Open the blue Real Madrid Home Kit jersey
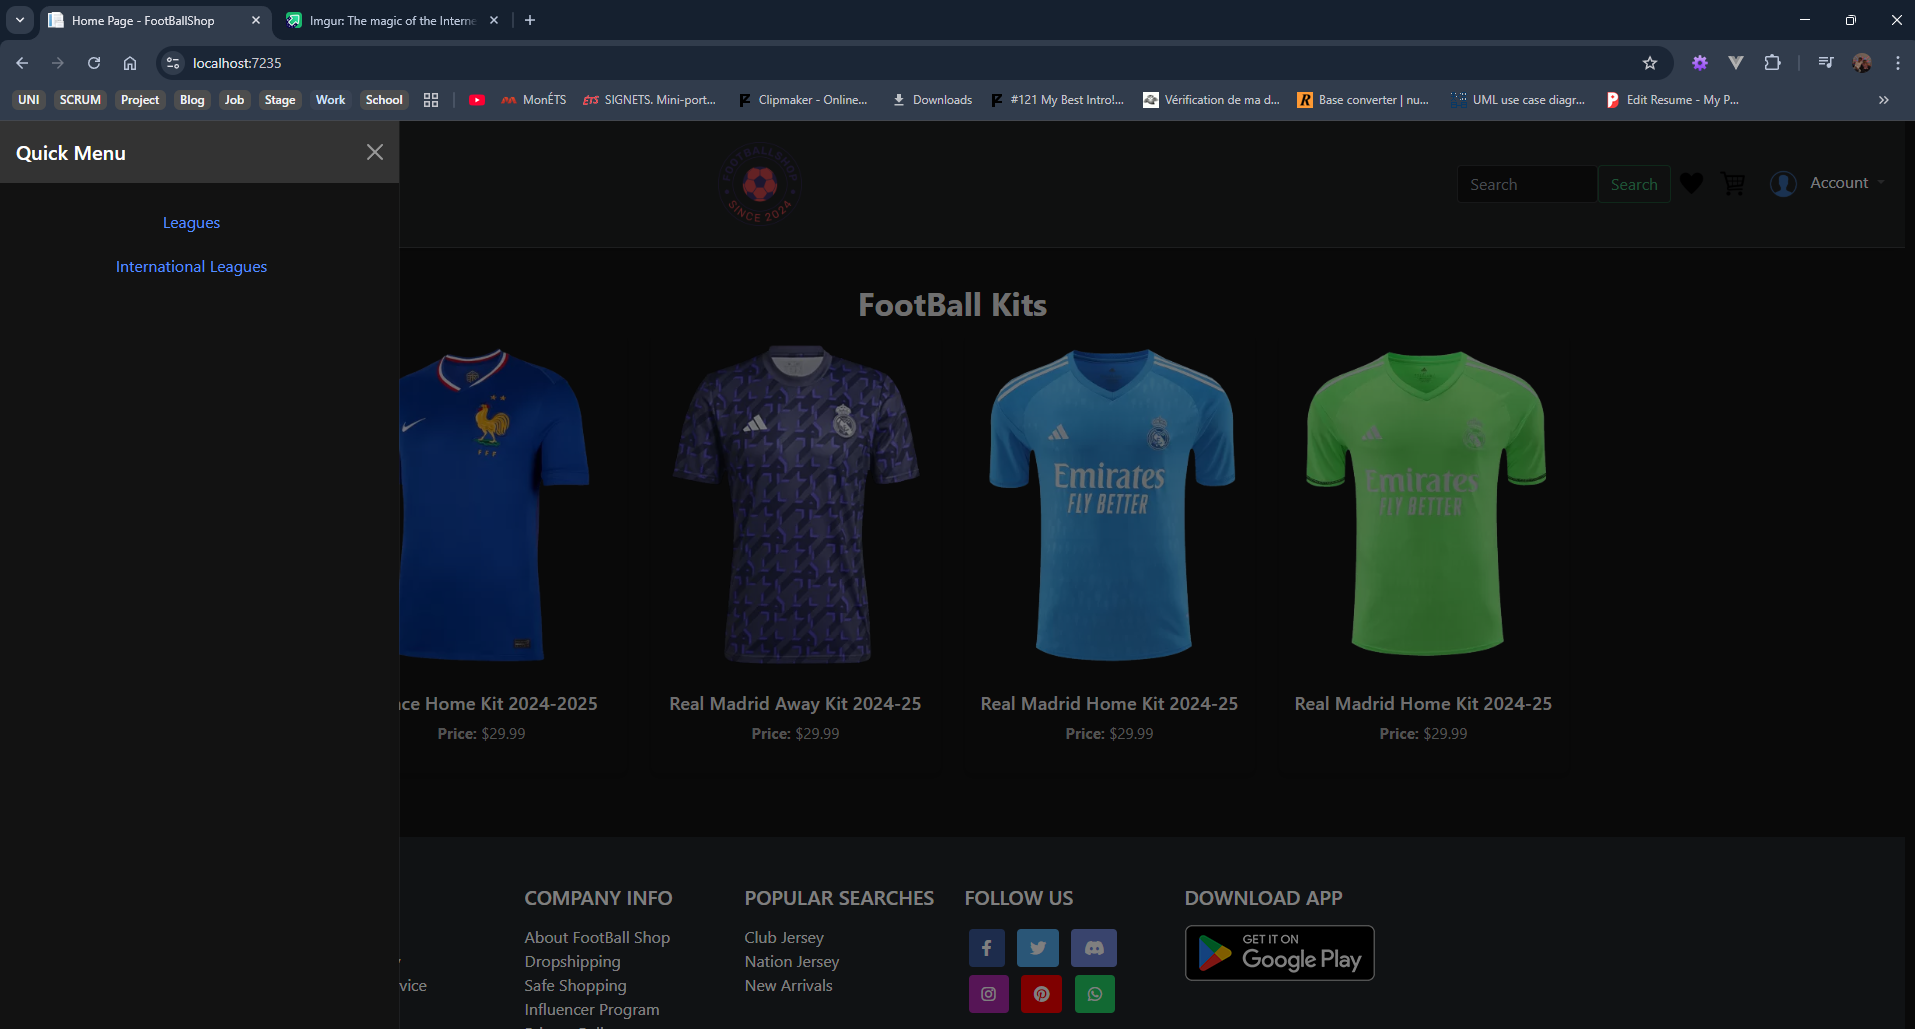Screen dimensions: 1915x1029 pos(1111,505)
